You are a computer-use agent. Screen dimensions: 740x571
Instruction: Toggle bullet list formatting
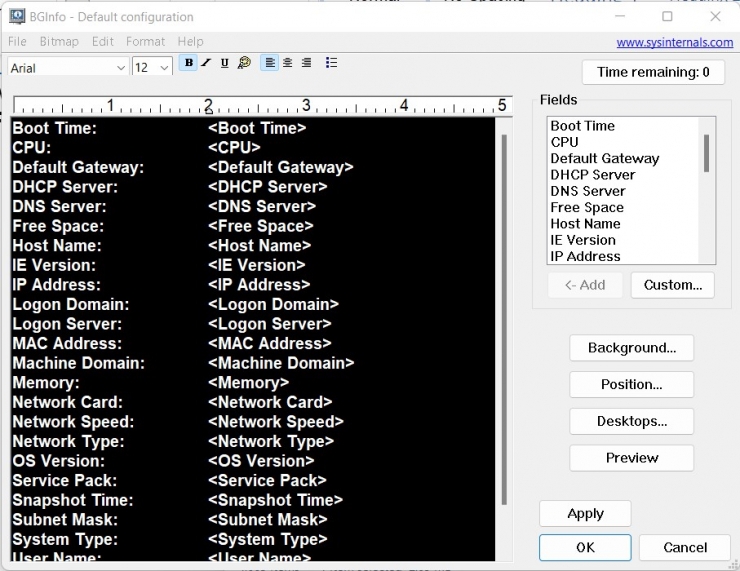[331, 63]
